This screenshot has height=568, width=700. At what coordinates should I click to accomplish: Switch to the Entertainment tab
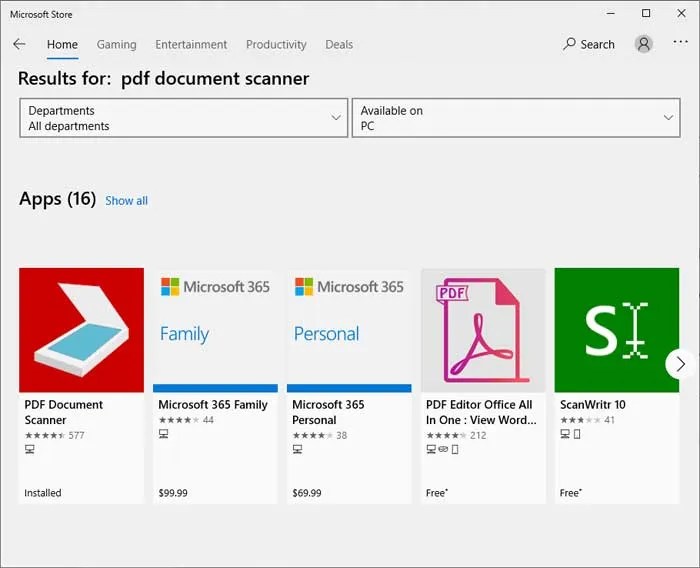click(x=191, y=45)
